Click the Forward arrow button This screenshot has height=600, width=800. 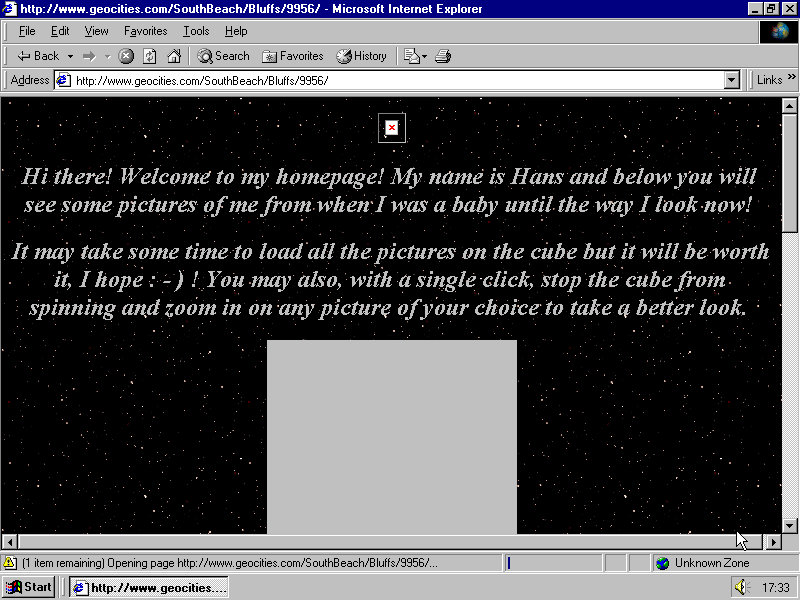(89, 56)
